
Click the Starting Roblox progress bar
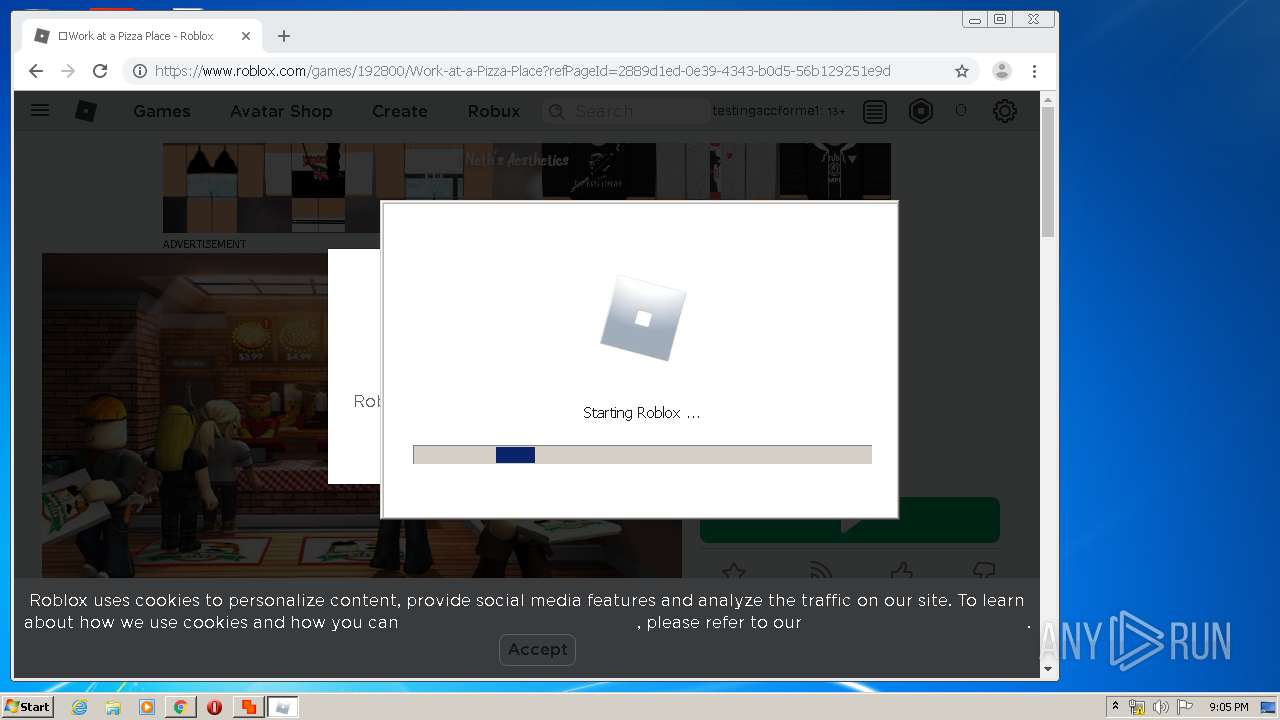pyautogui.click(x=642, y=454)
